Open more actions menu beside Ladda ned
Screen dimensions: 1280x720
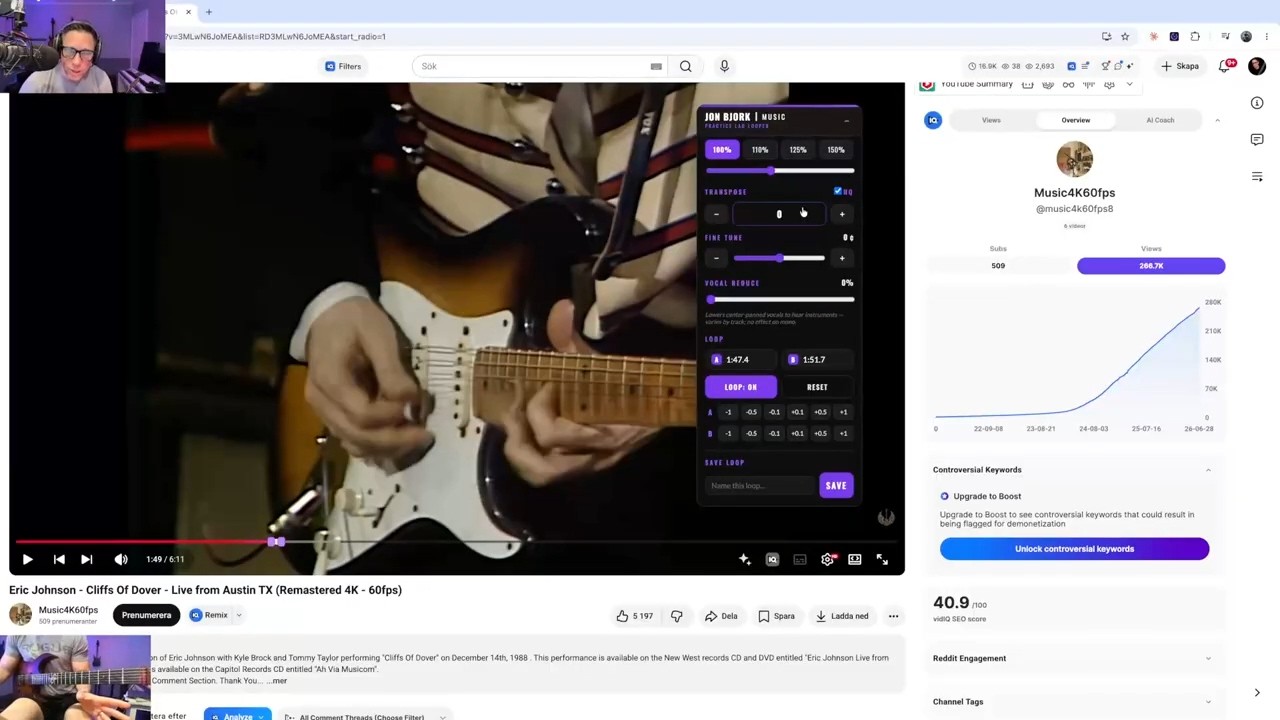tap(893, 616)
